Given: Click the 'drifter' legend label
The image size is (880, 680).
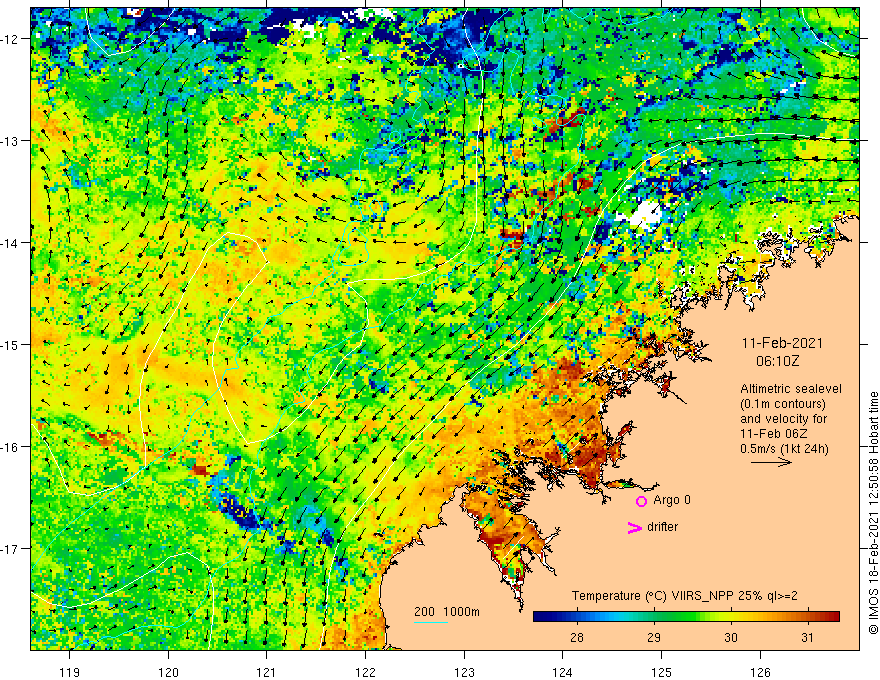Looking at the screenshot, I should coord(662,527).
